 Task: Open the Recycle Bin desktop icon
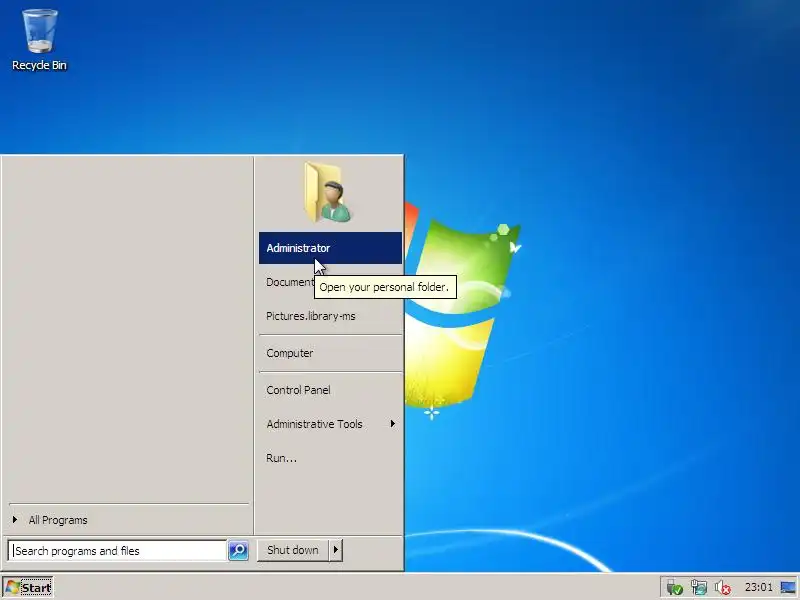tap(39, 40)
